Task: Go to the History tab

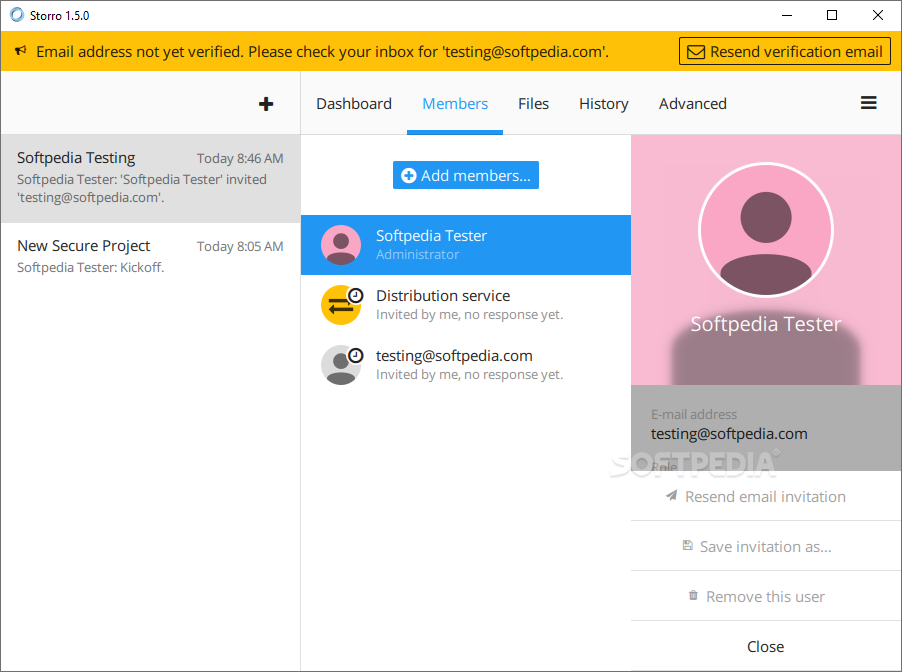Action: [x=603, y=104]
